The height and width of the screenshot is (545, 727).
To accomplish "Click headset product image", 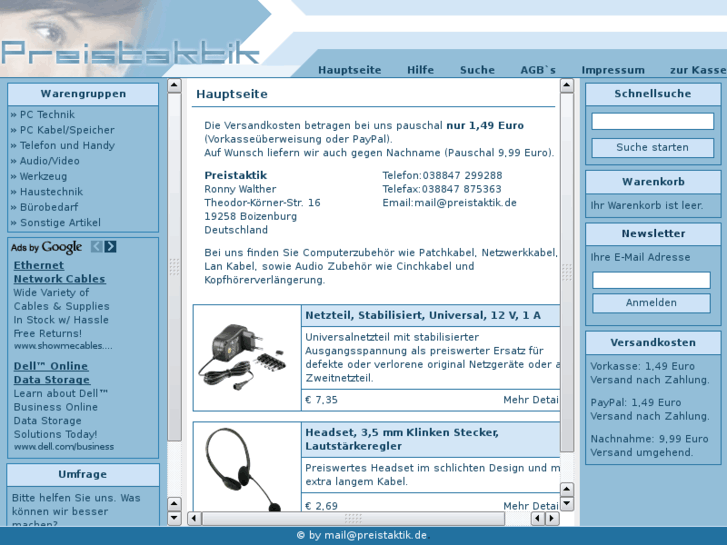I will click(243, 469).
